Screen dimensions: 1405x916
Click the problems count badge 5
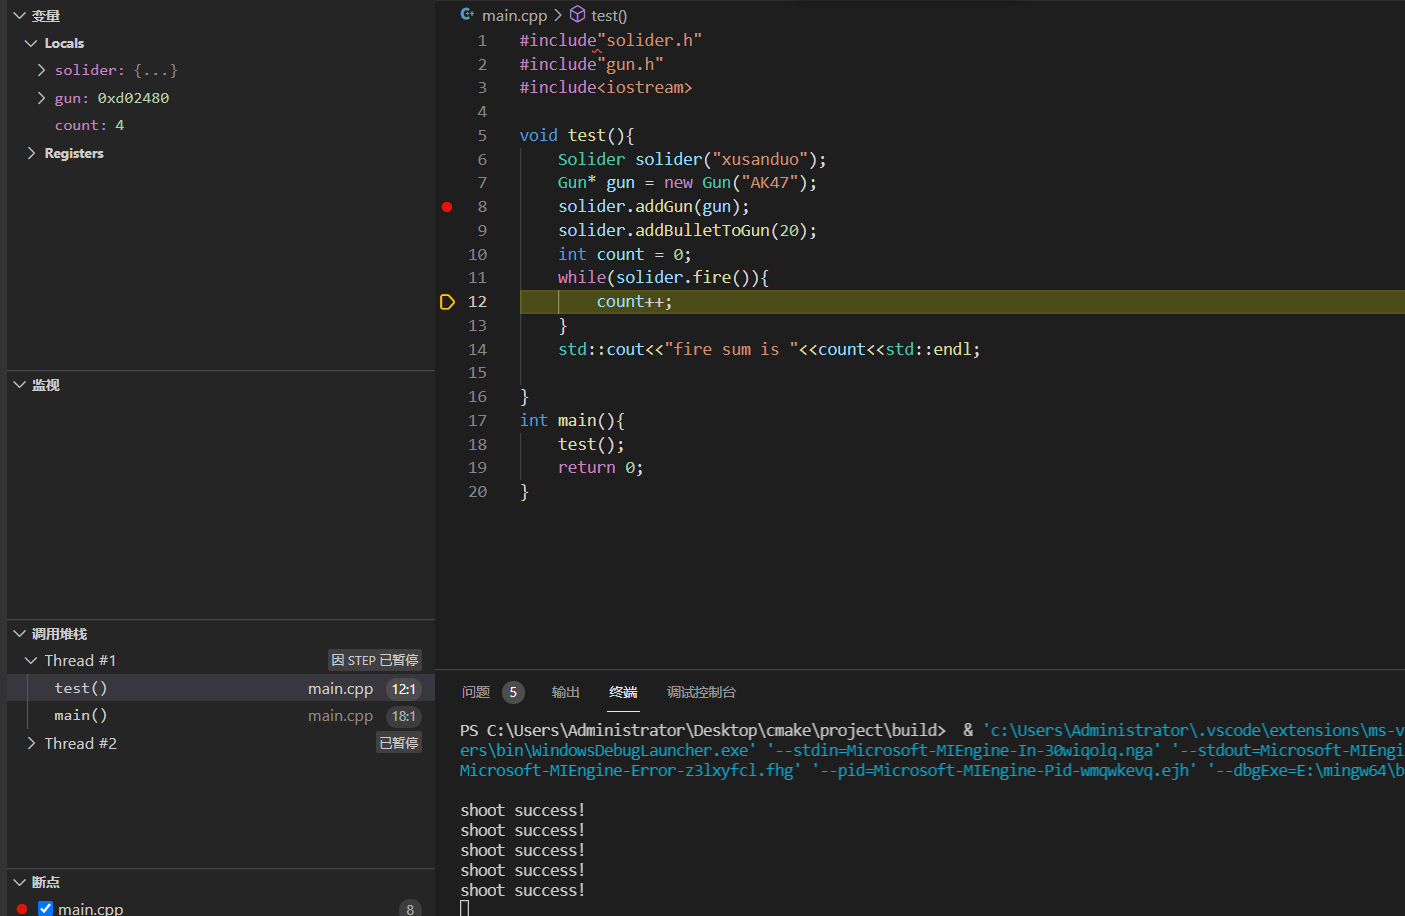tap(513, 692)
